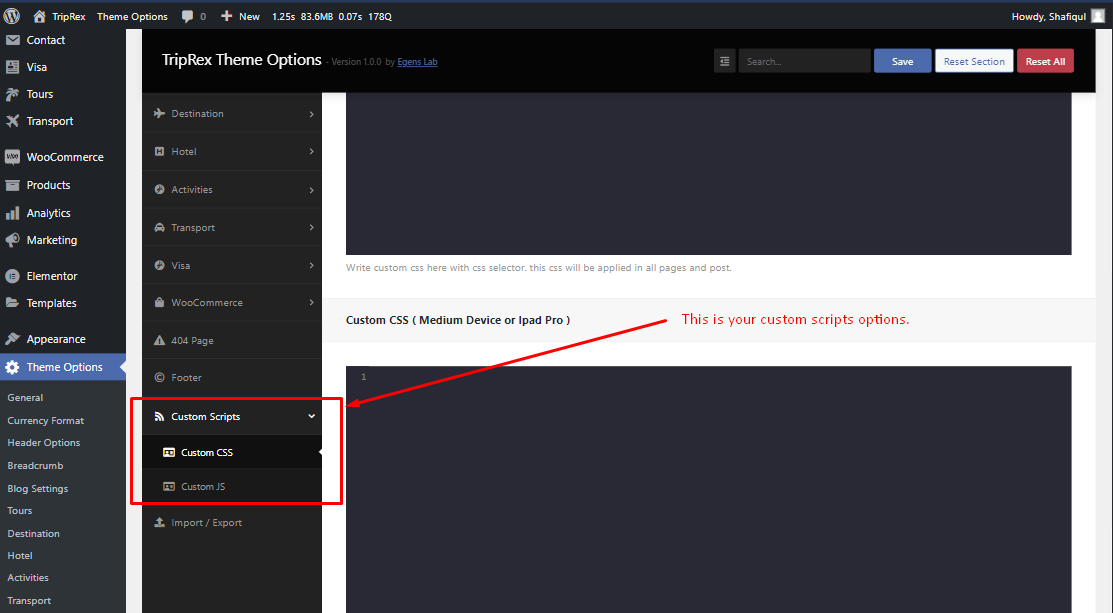Expand the Activities section chevron
The height and width of the screenshot is (613, 1113).
click(312, 190)
